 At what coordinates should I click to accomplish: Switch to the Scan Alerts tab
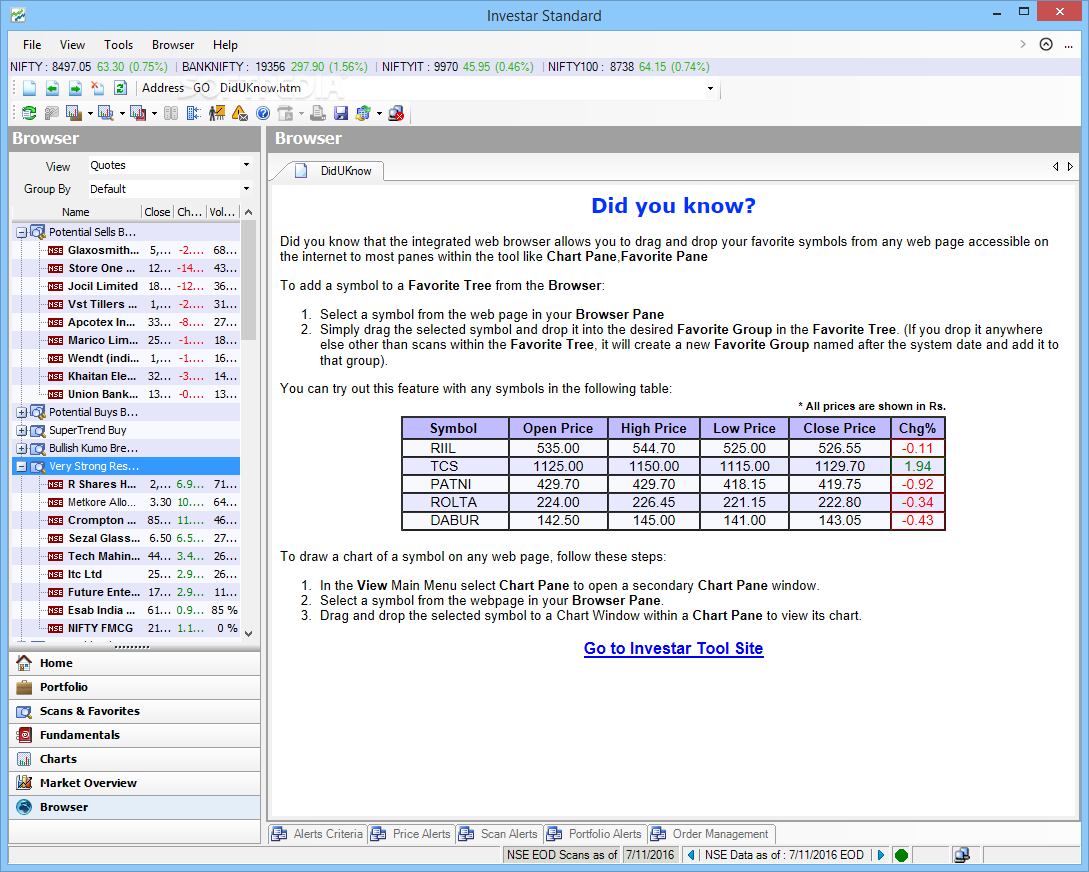499,834
